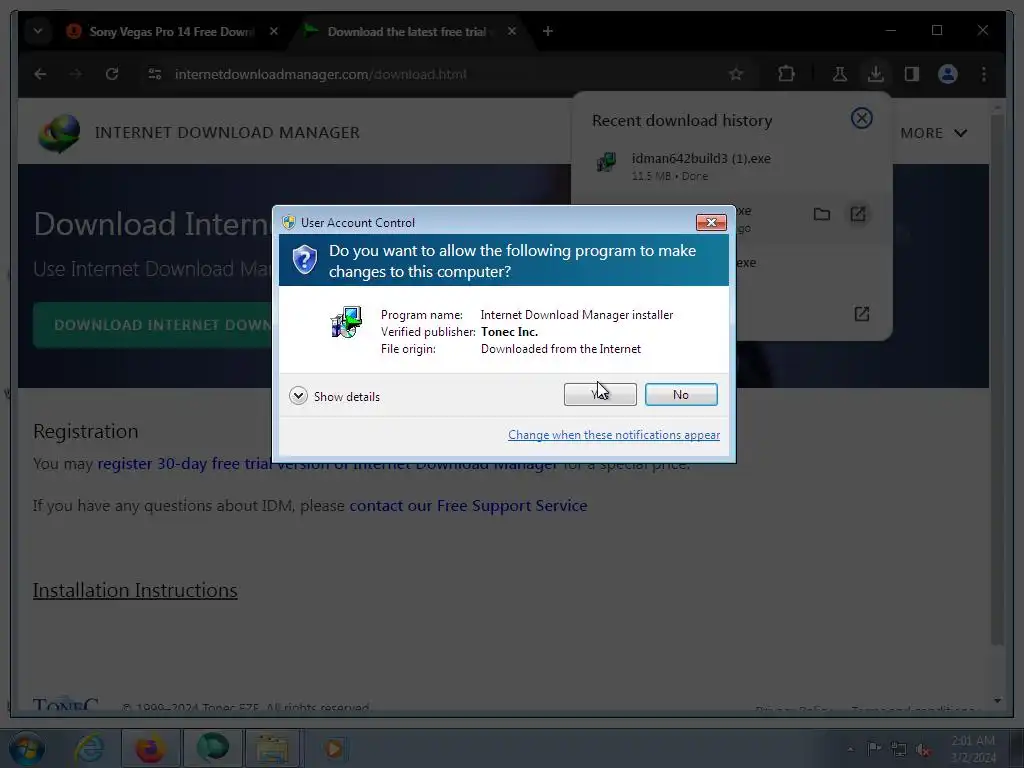Show second download in folder
This screenshot has height=768, width=1024.
822,214
